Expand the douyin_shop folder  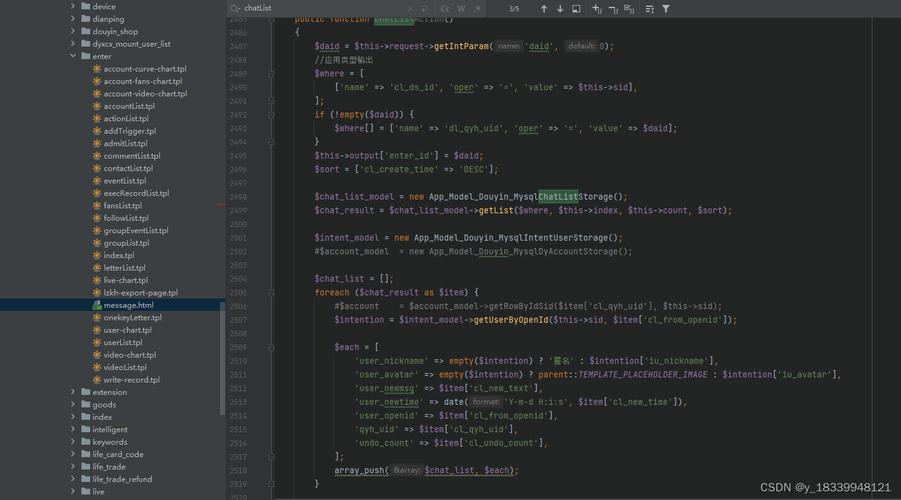pos(73,32)
